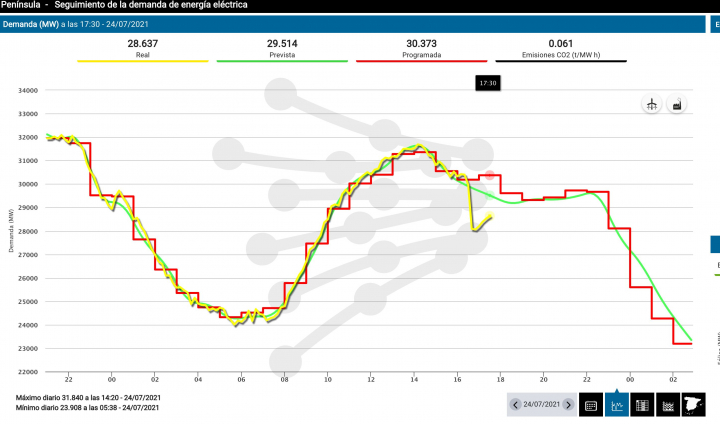Viewport: 720px width, 424px height.
Task: Select the line chart view icon
Action: [617, 405]
